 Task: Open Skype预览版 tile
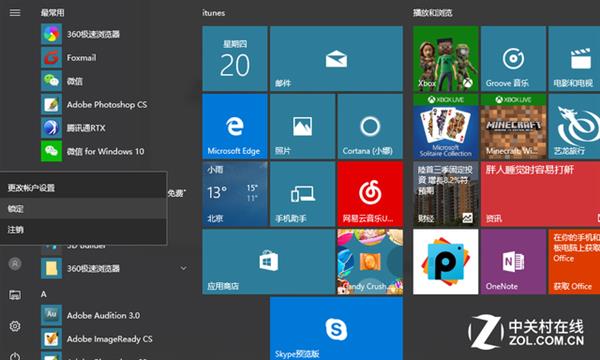tap(336, 329)
